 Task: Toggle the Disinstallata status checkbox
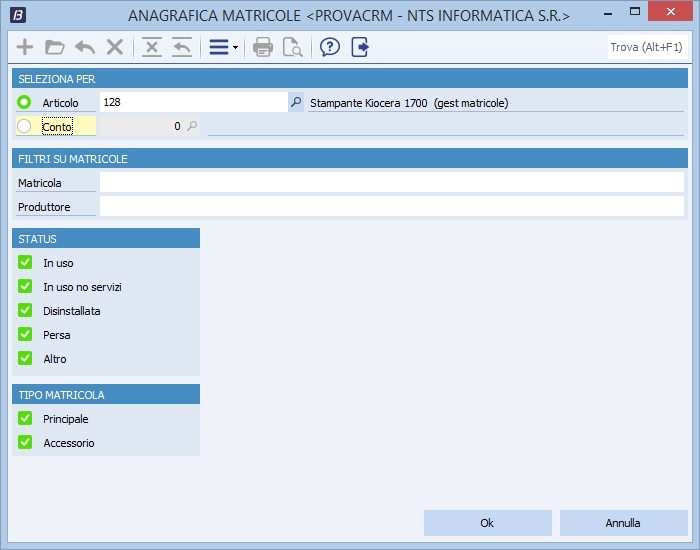pyautogui.click(x=26, y=310)
